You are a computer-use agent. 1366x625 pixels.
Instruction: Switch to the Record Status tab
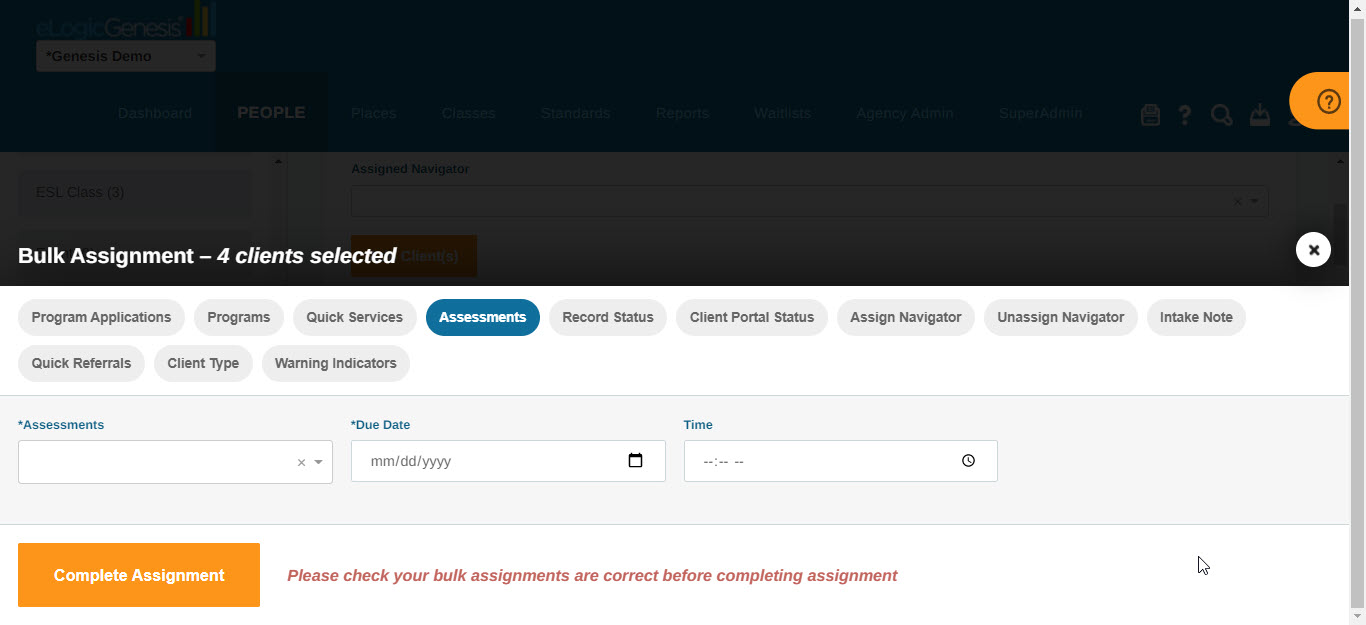608,317
